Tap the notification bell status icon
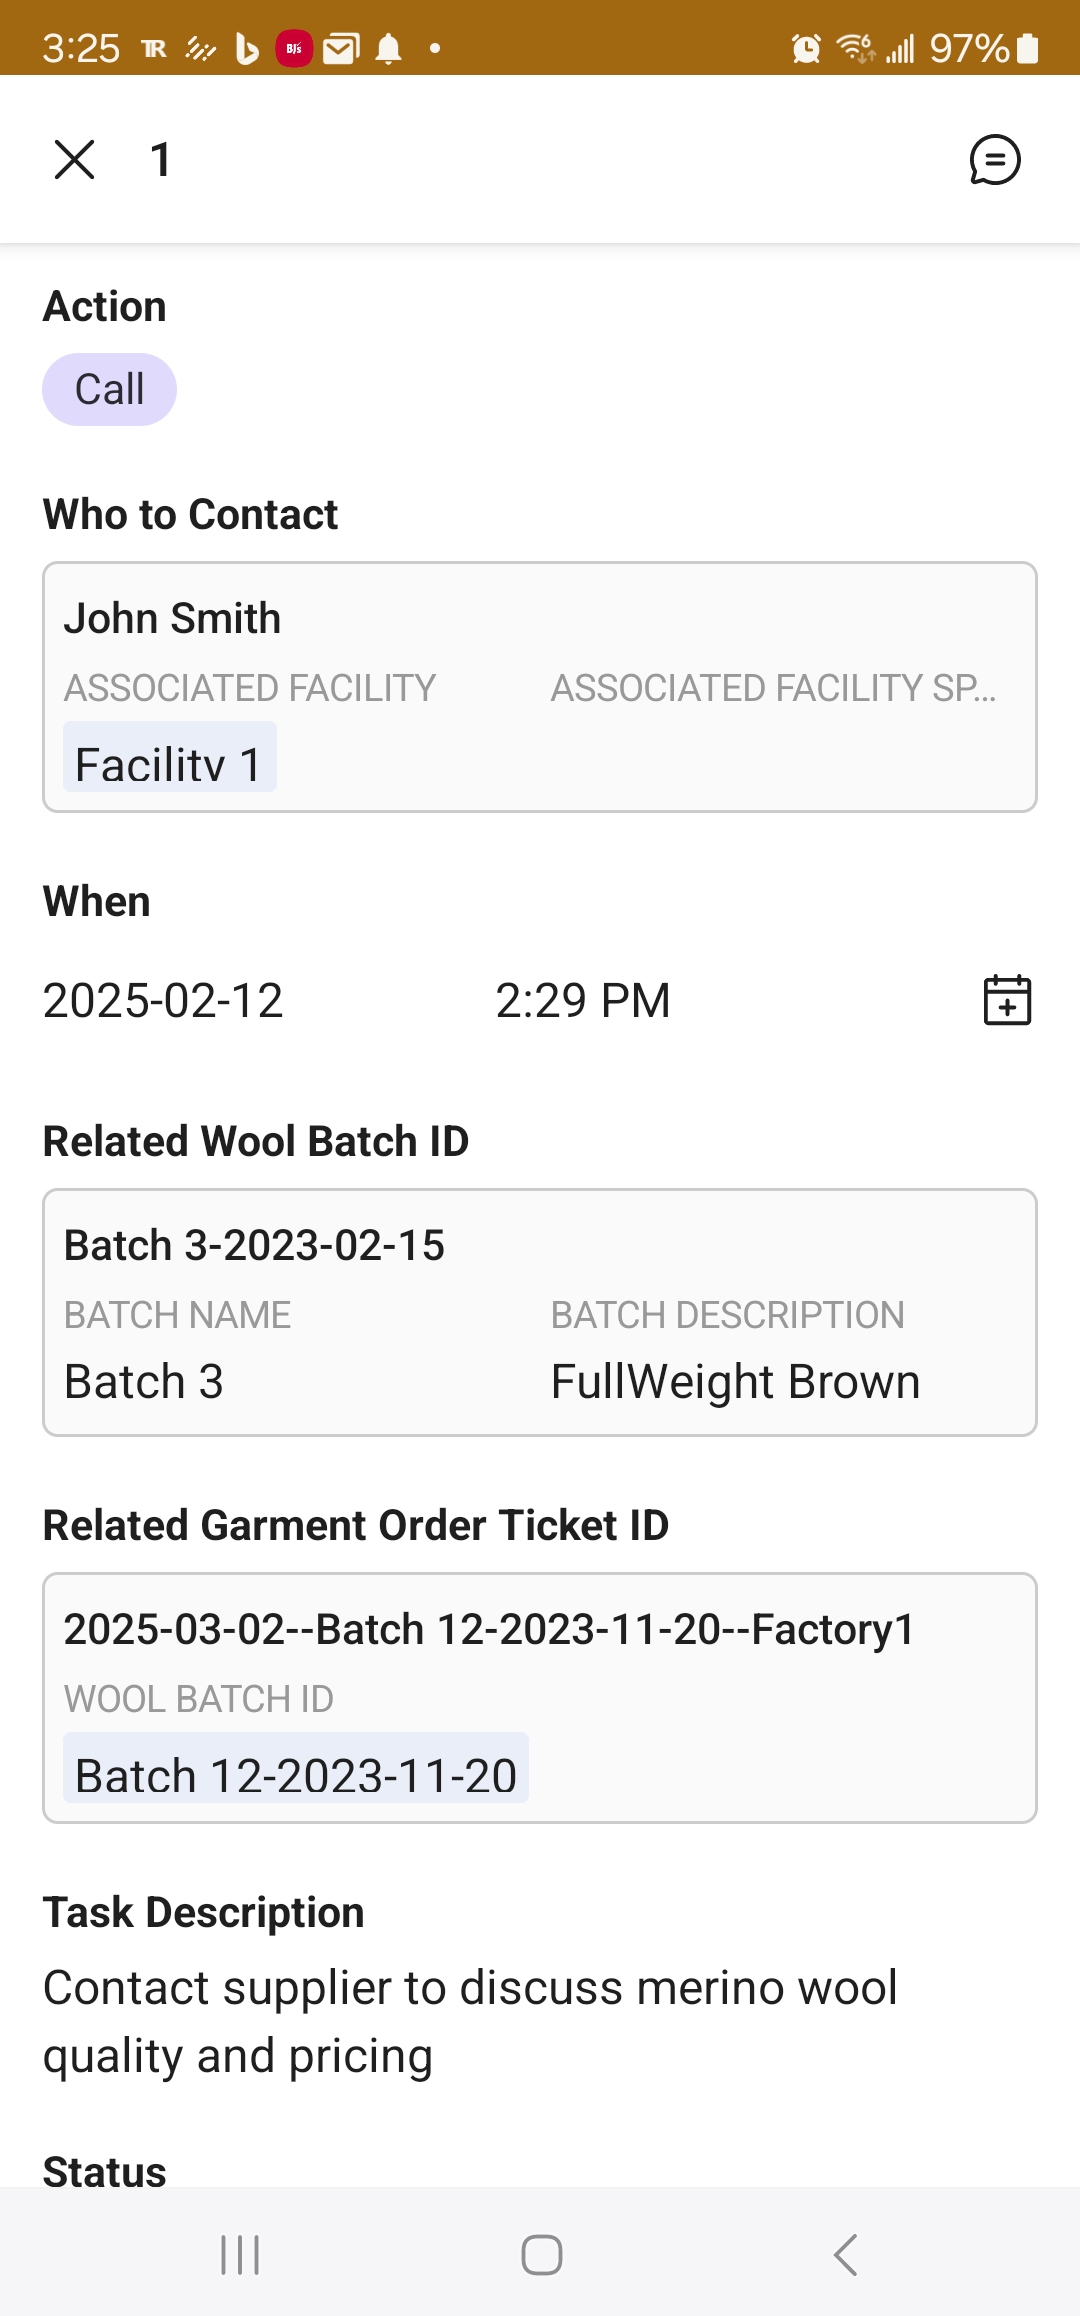Image resolution: width=1080 pixels, height=2316 pixels. (x=389, y=48)
